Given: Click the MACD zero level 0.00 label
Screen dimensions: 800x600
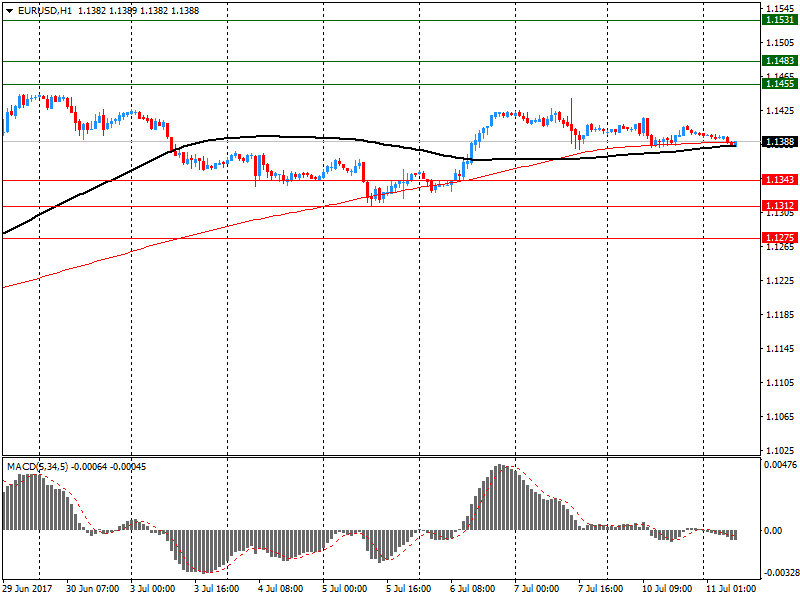Looking at the screenshot, I should point(773,531).
